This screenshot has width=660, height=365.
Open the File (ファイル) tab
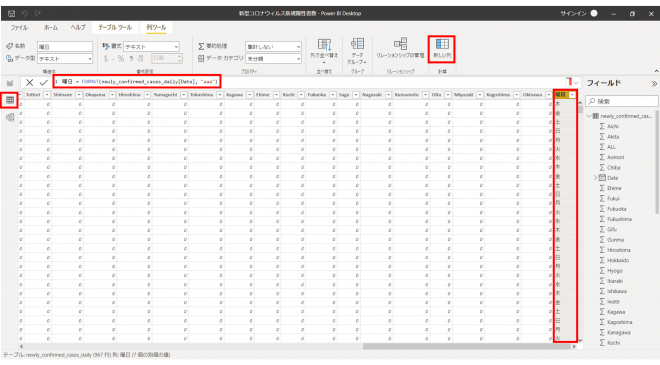click(x=19, y=27)
